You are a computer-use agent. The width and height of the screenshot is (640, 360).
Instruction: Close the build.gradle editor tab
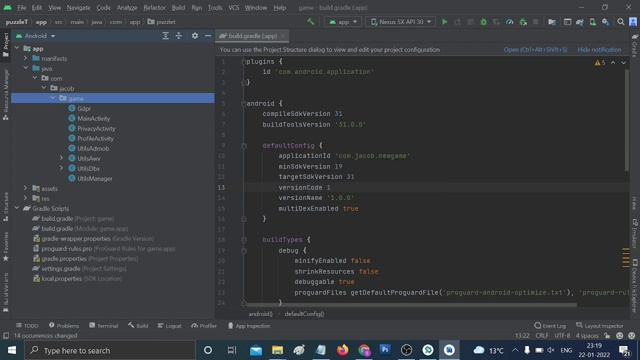tap(283, 36)
